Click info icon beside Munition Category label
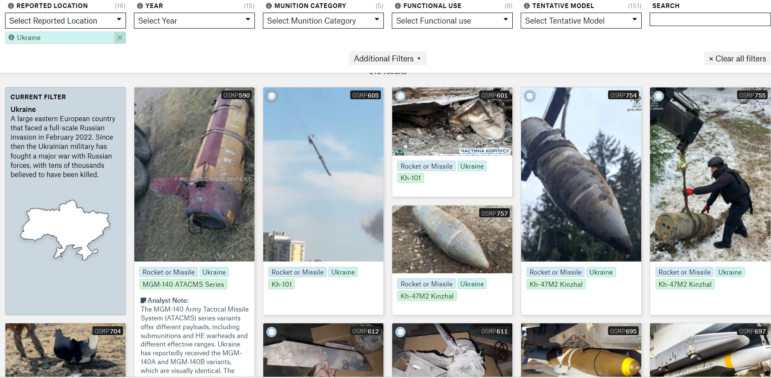The width and height of the screenshot is (771, 378). [268, 6]
